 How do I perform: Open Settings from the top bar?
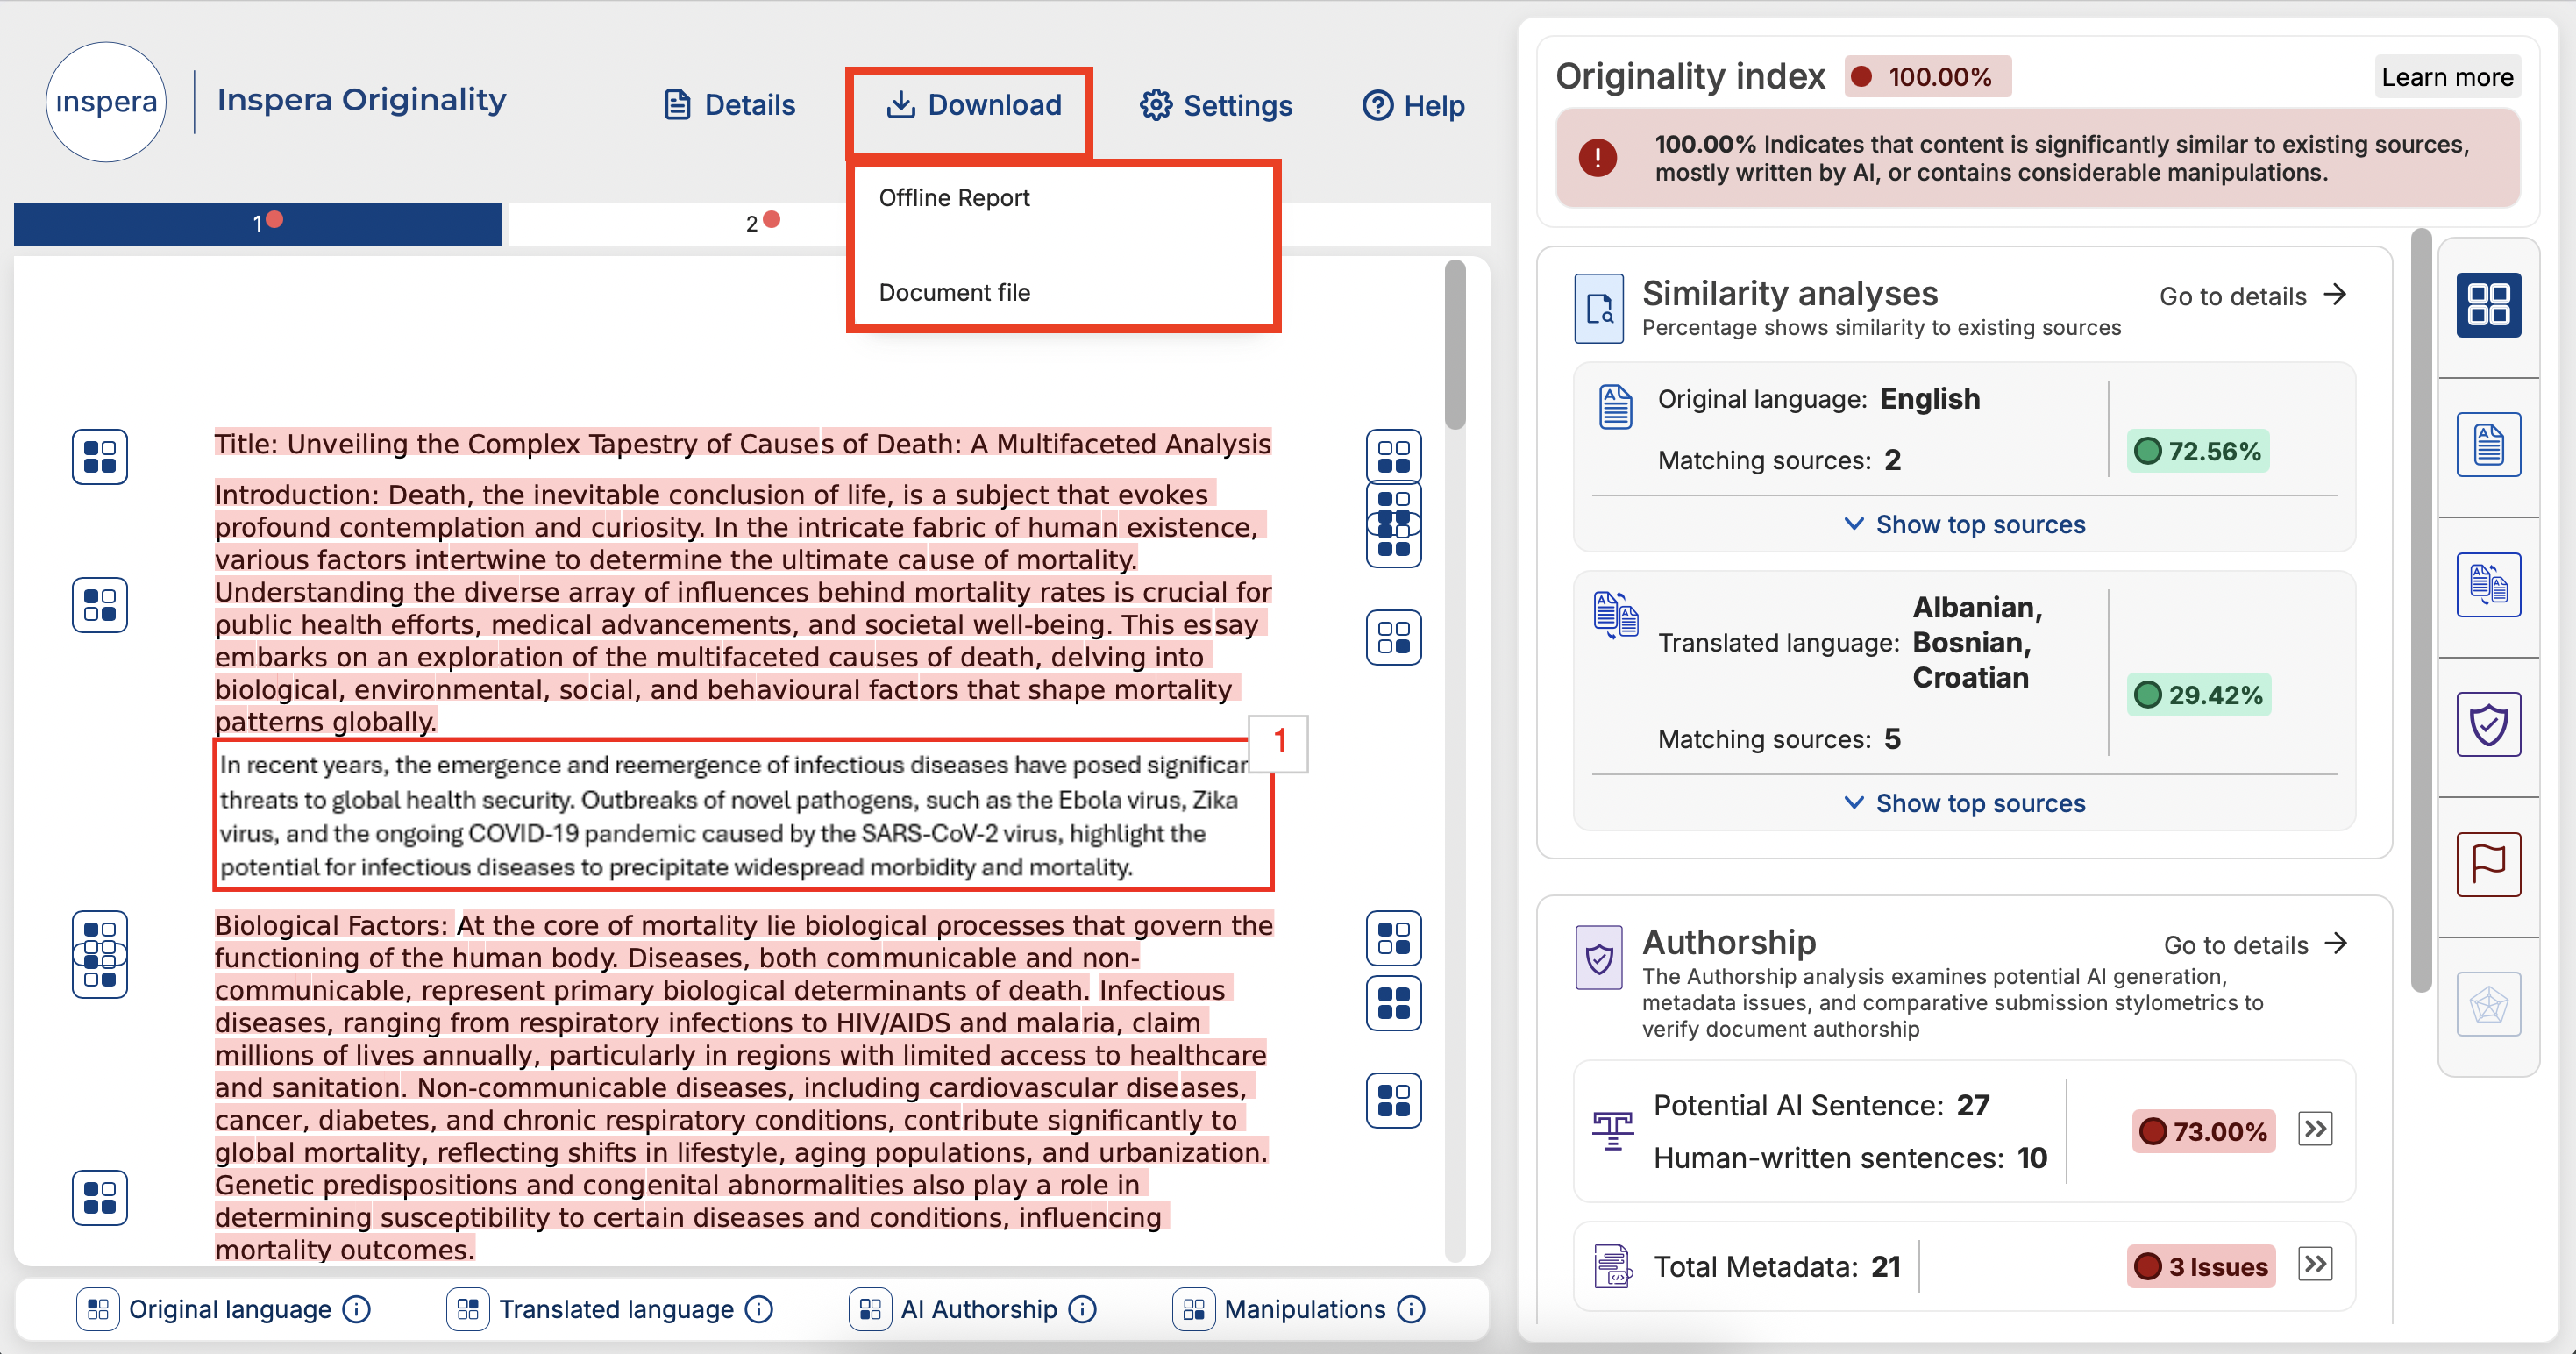coord(1216,105)
